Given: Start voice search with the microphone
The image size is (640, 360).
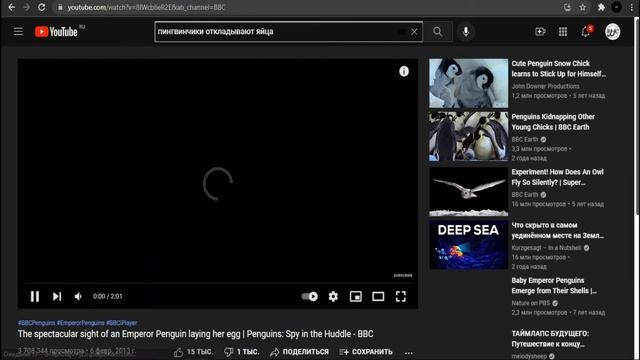Looking at the screenshot, I should click(466, 31).
